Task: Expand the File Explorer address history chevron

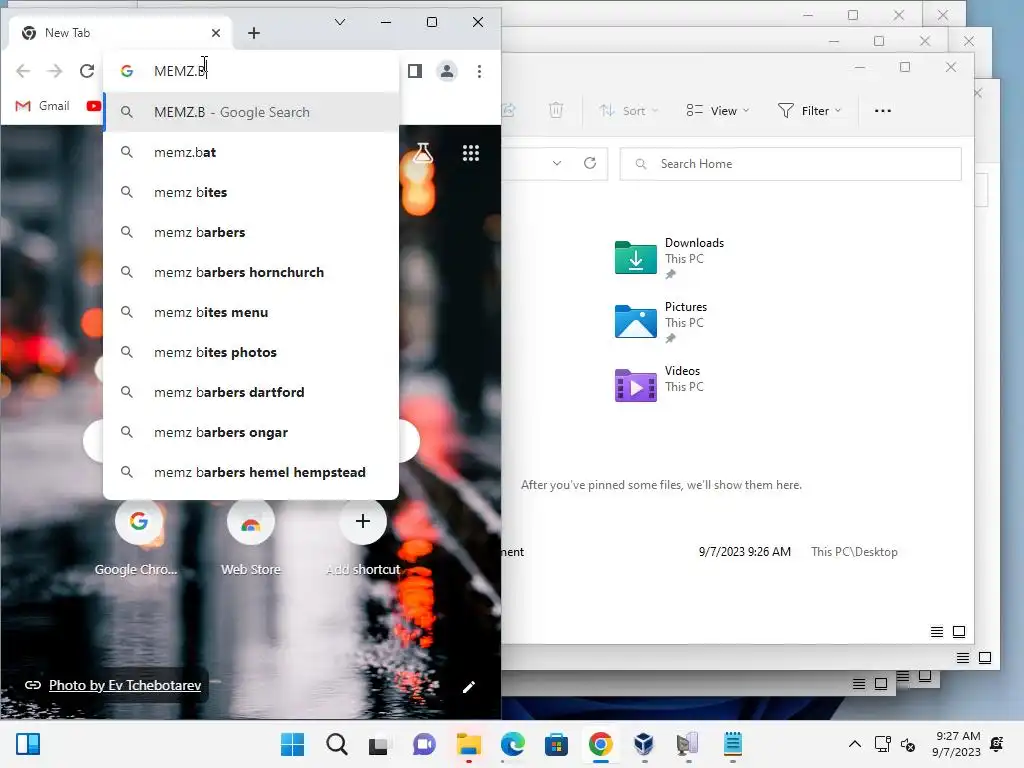Action: (556, 163)
